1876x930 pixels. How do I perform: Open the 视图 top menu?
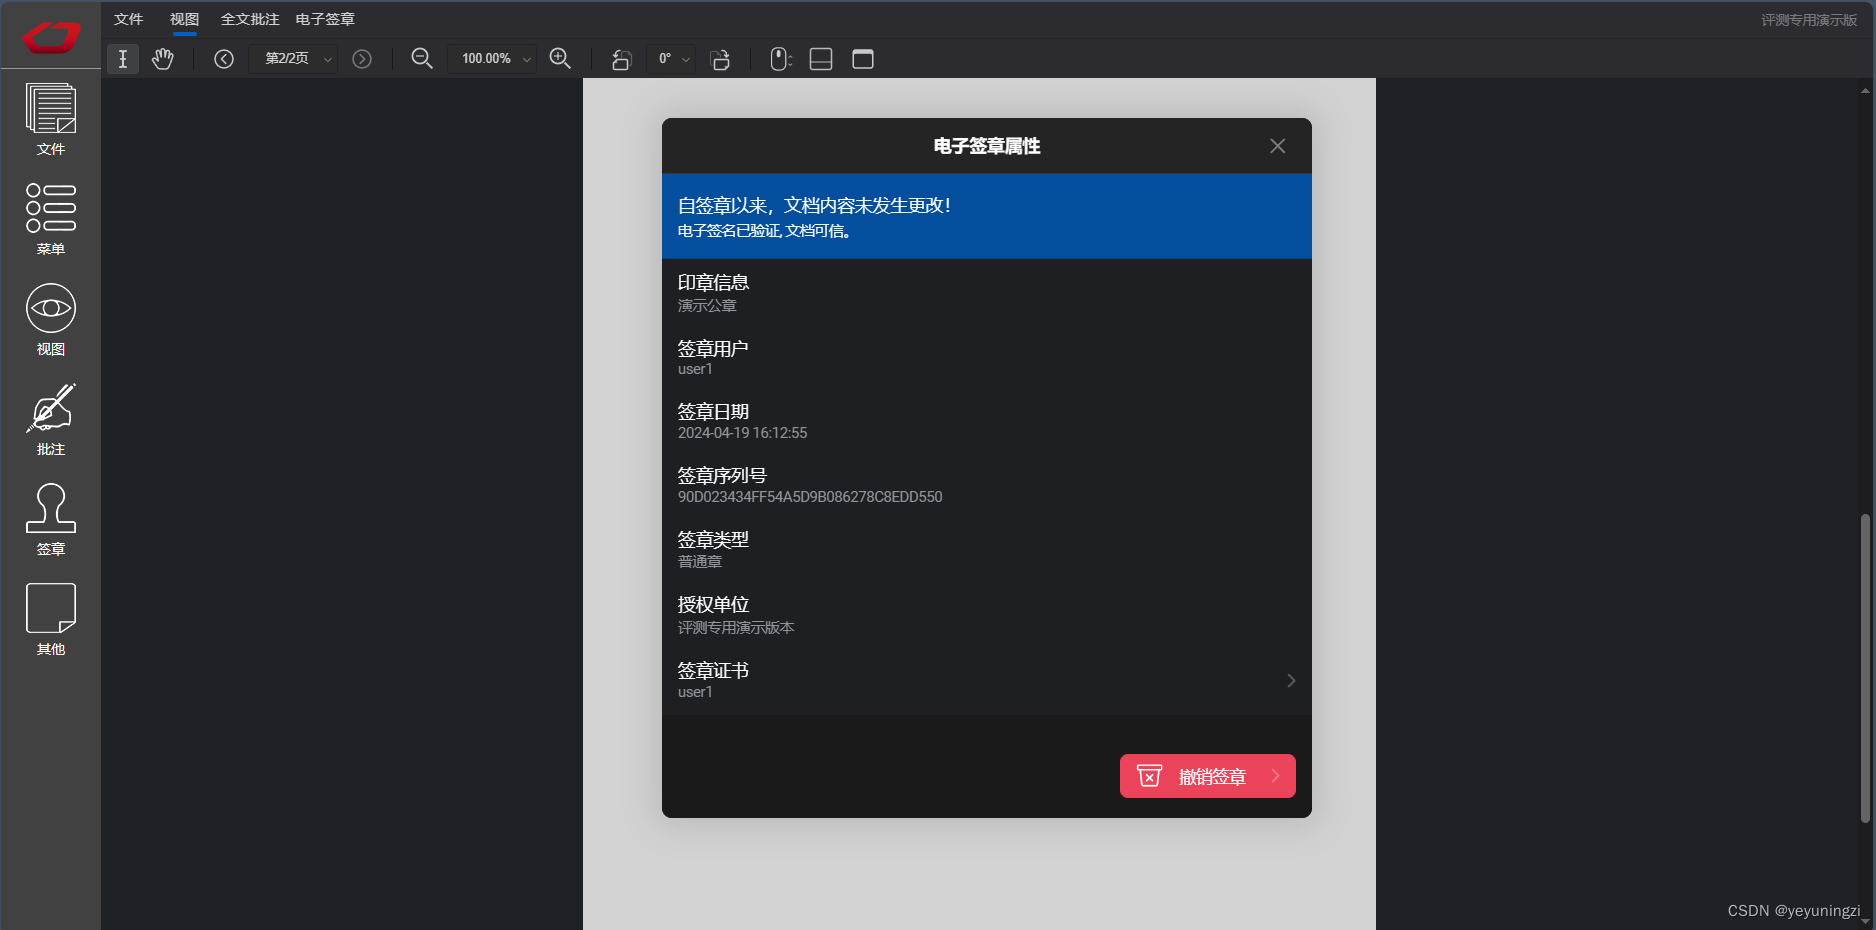click(x=184, y=19)
